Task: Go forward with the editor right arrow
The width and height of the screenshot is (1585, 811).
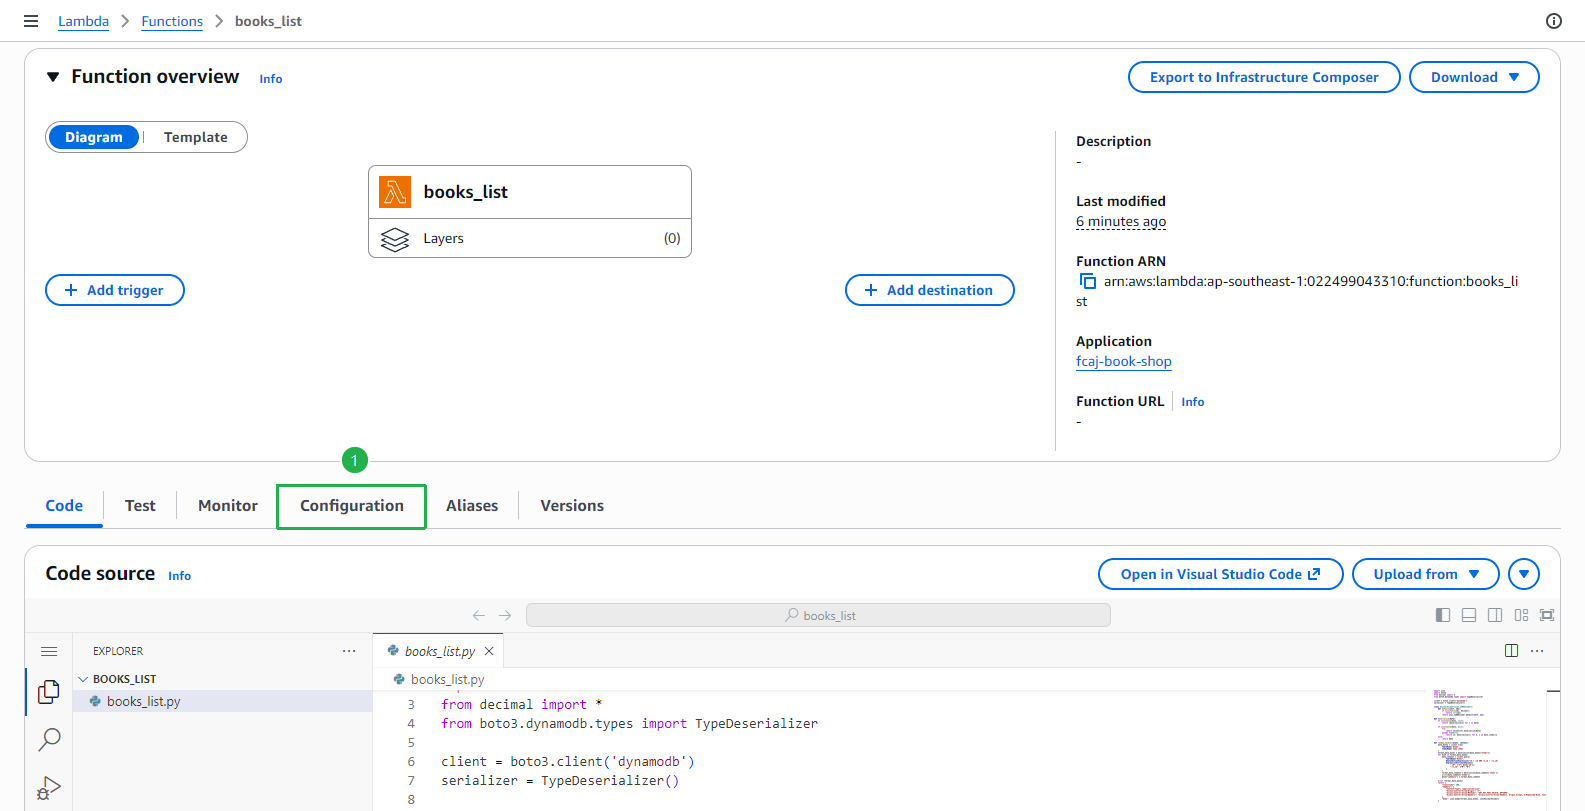Action: click(505, 615)
